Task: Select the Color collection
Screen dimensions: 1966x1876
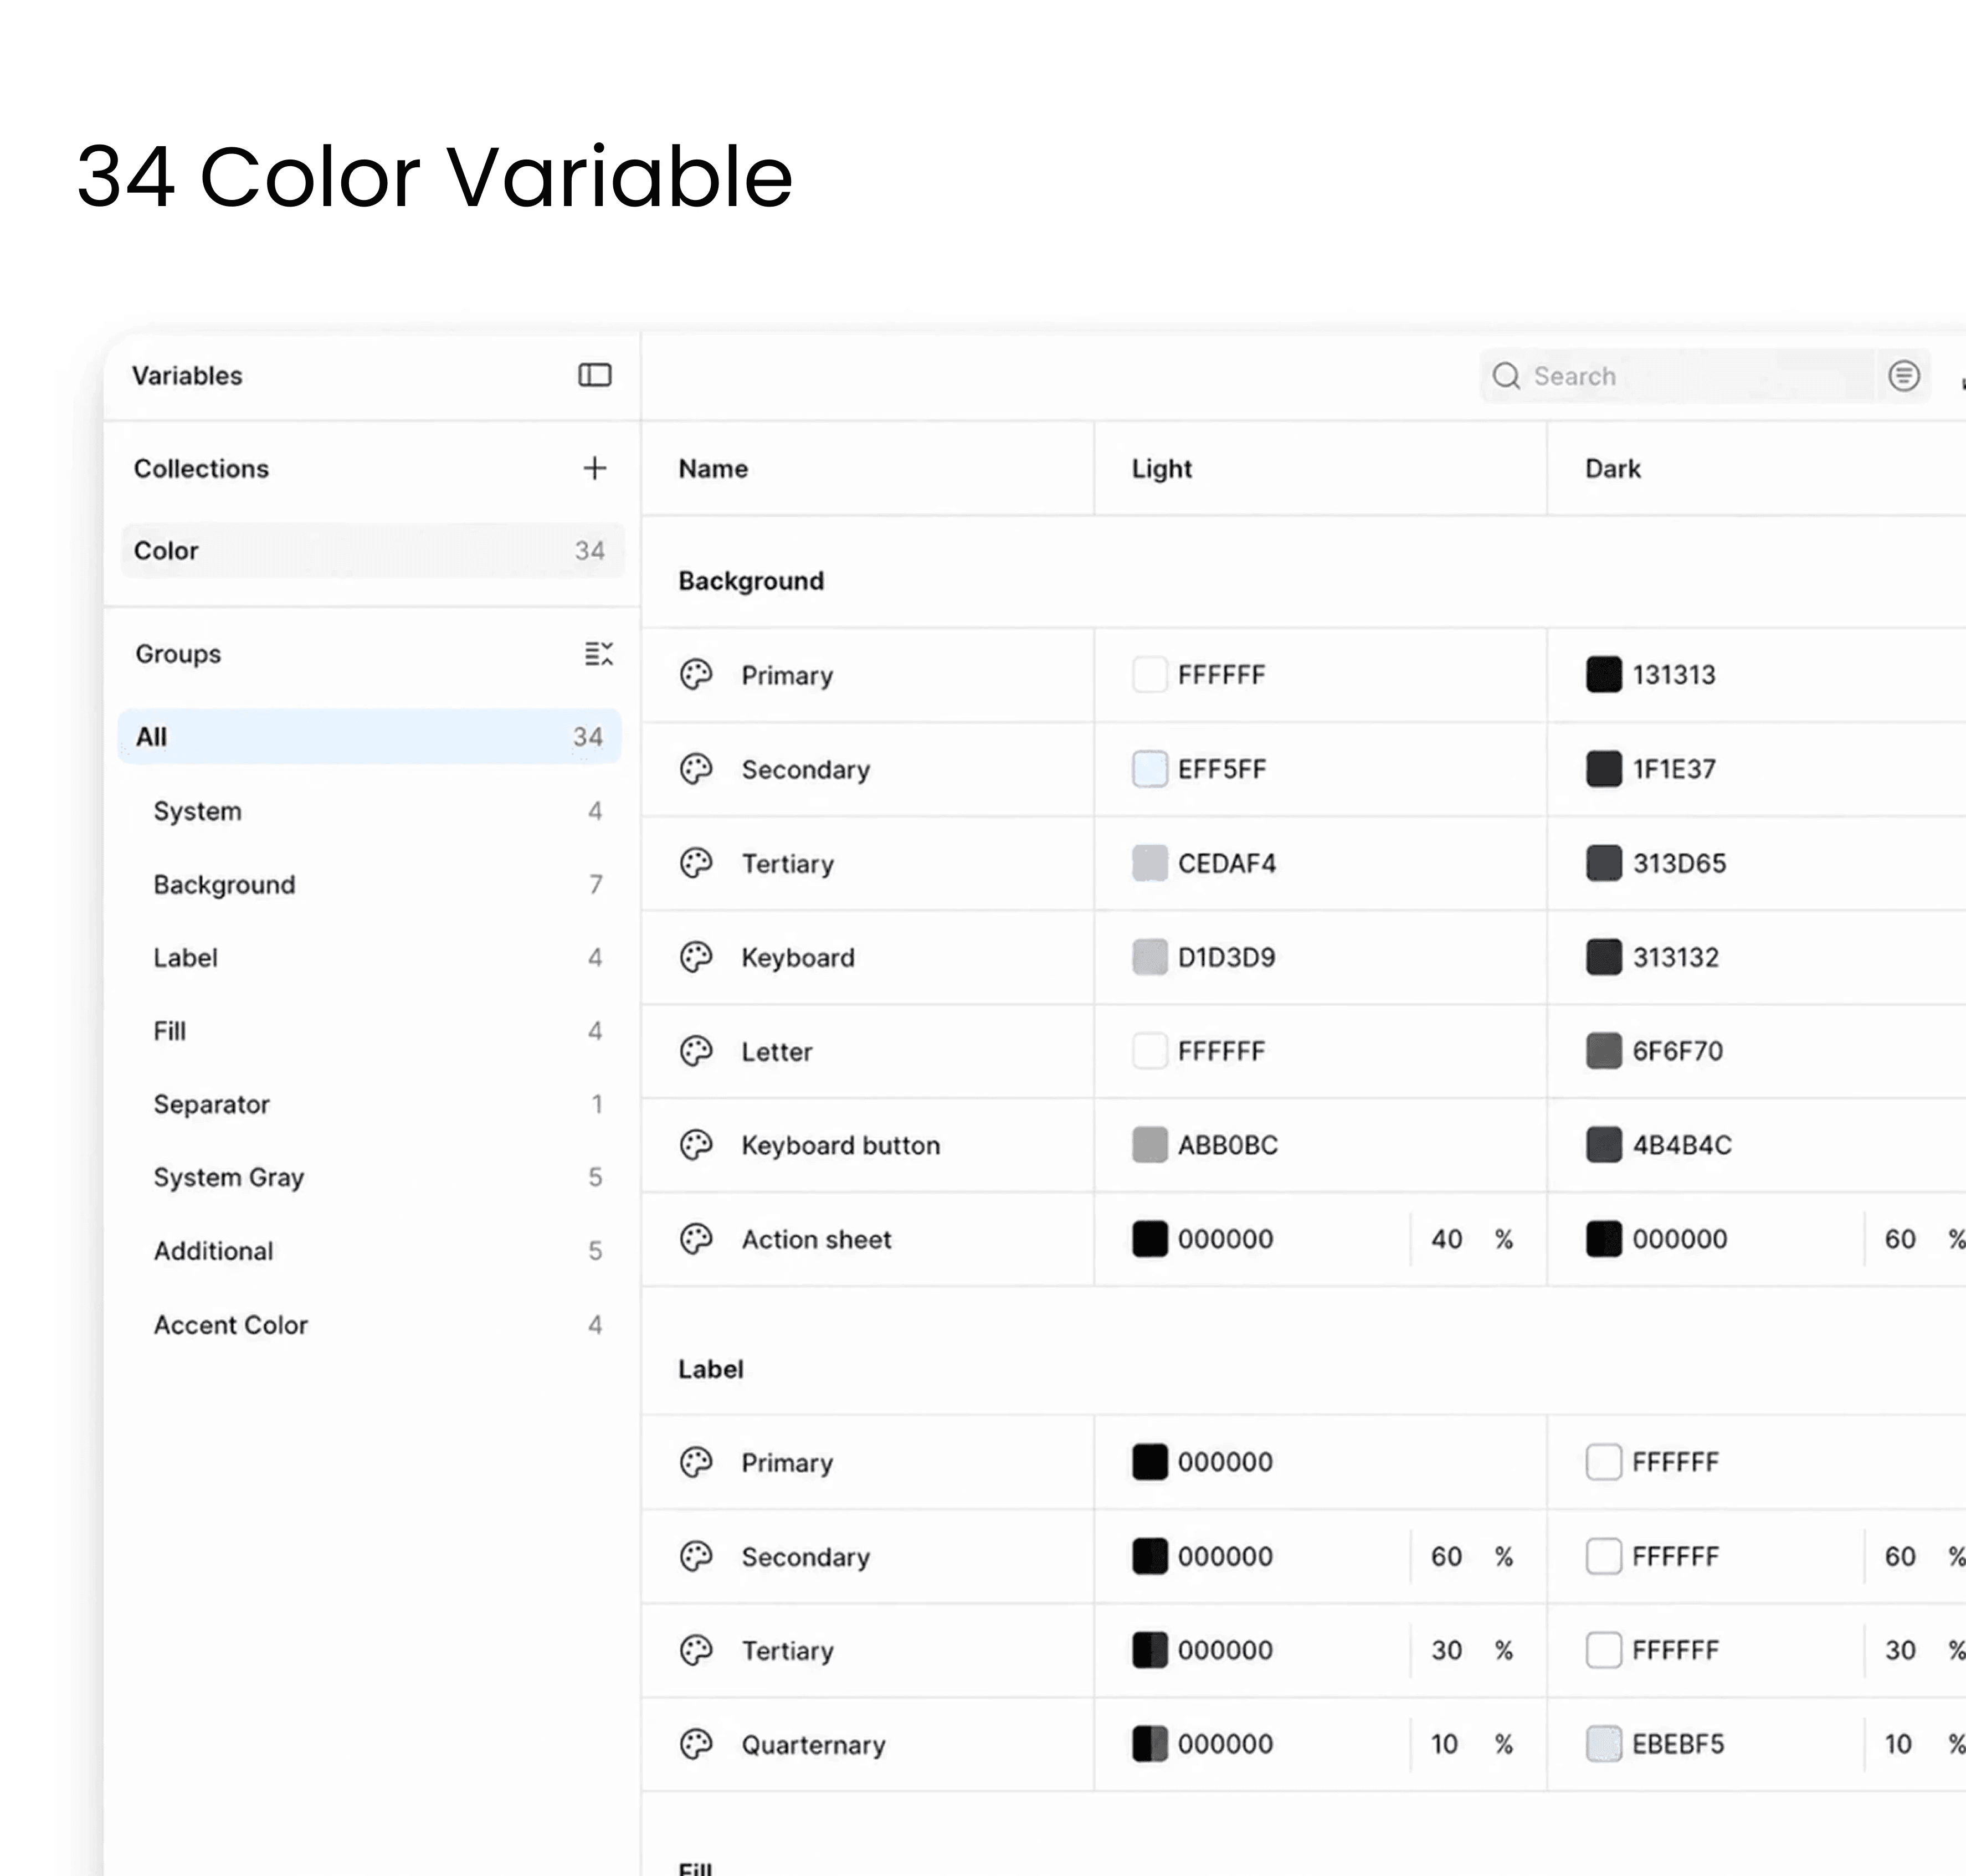Action: [372, 551]
